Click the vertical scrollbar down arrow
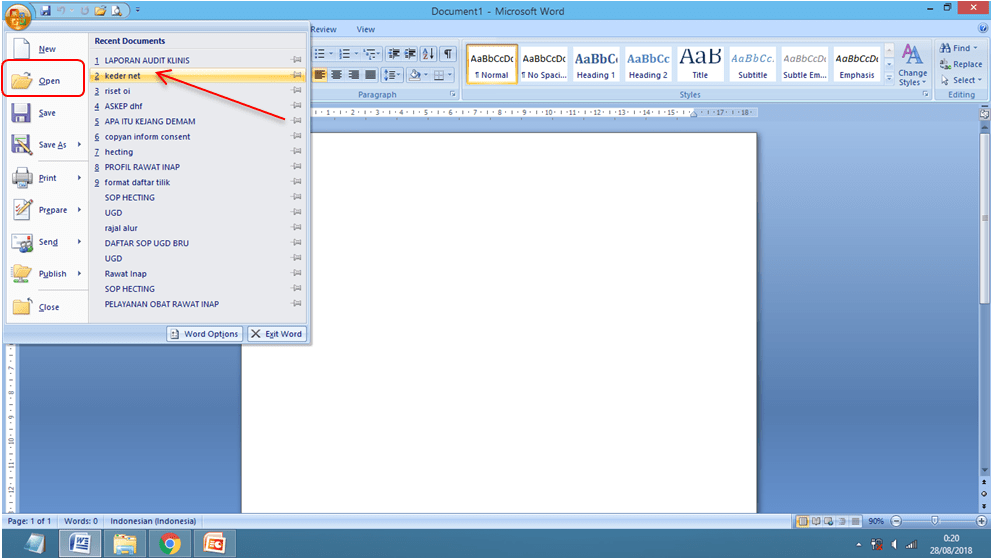Screen dimensions: 992x559 984,470
